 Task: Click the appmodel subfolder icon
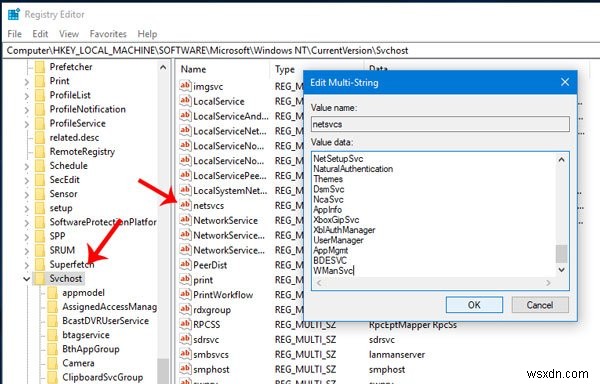52,293
